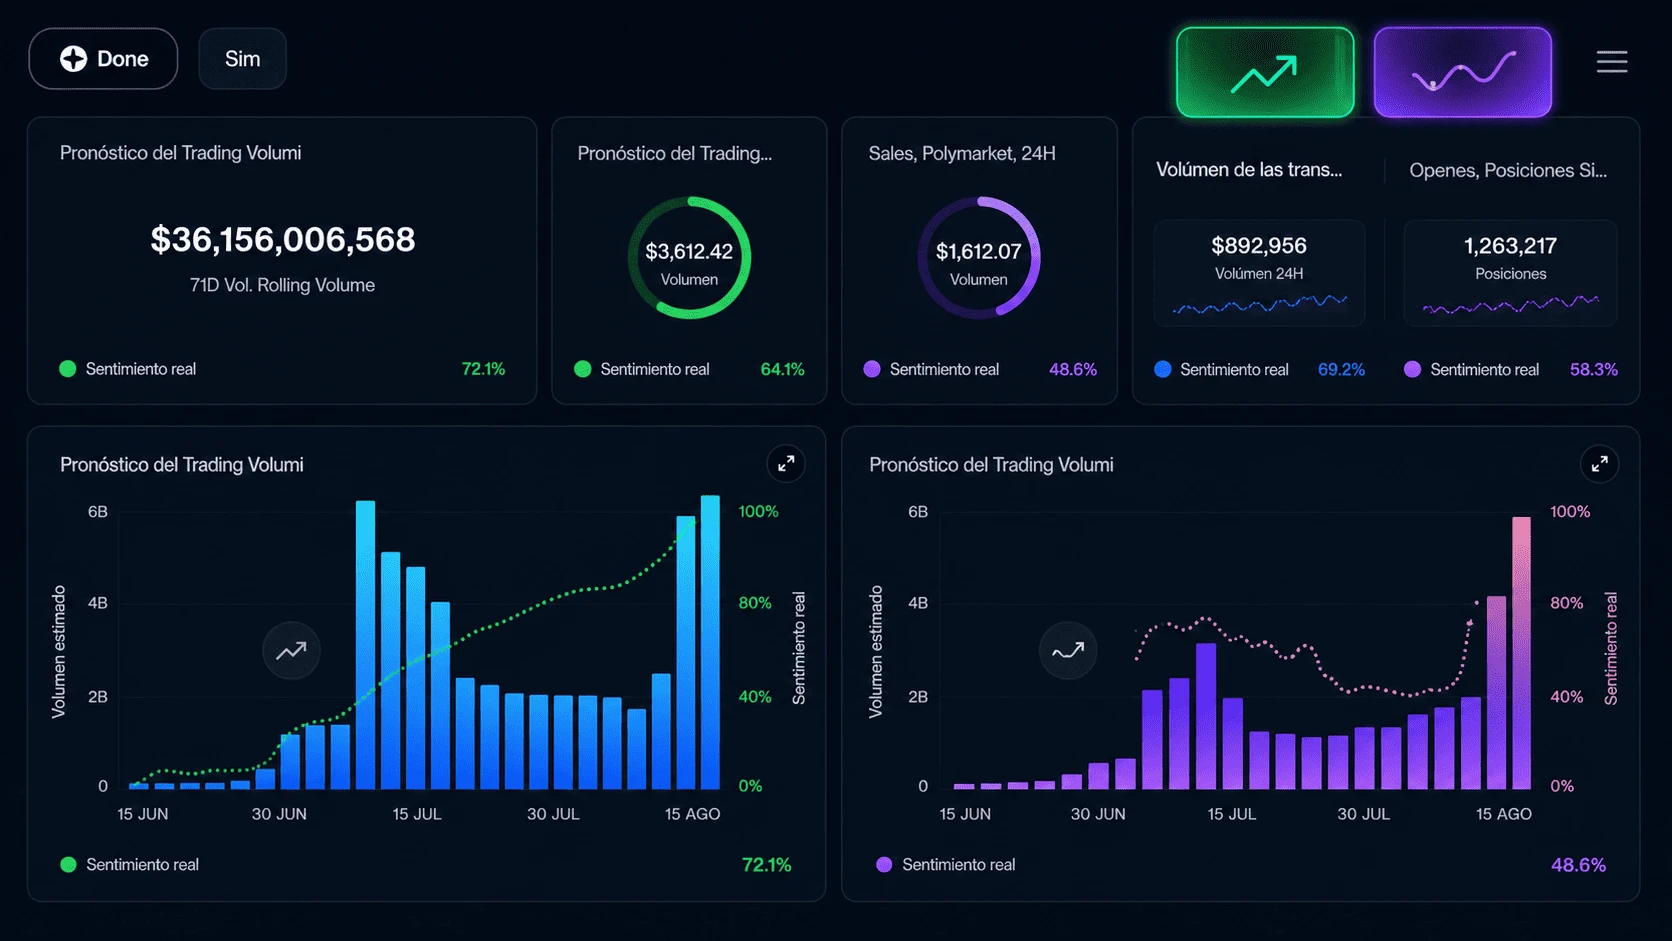Click the 15 JUL label on left chart

tap(417, 814)
